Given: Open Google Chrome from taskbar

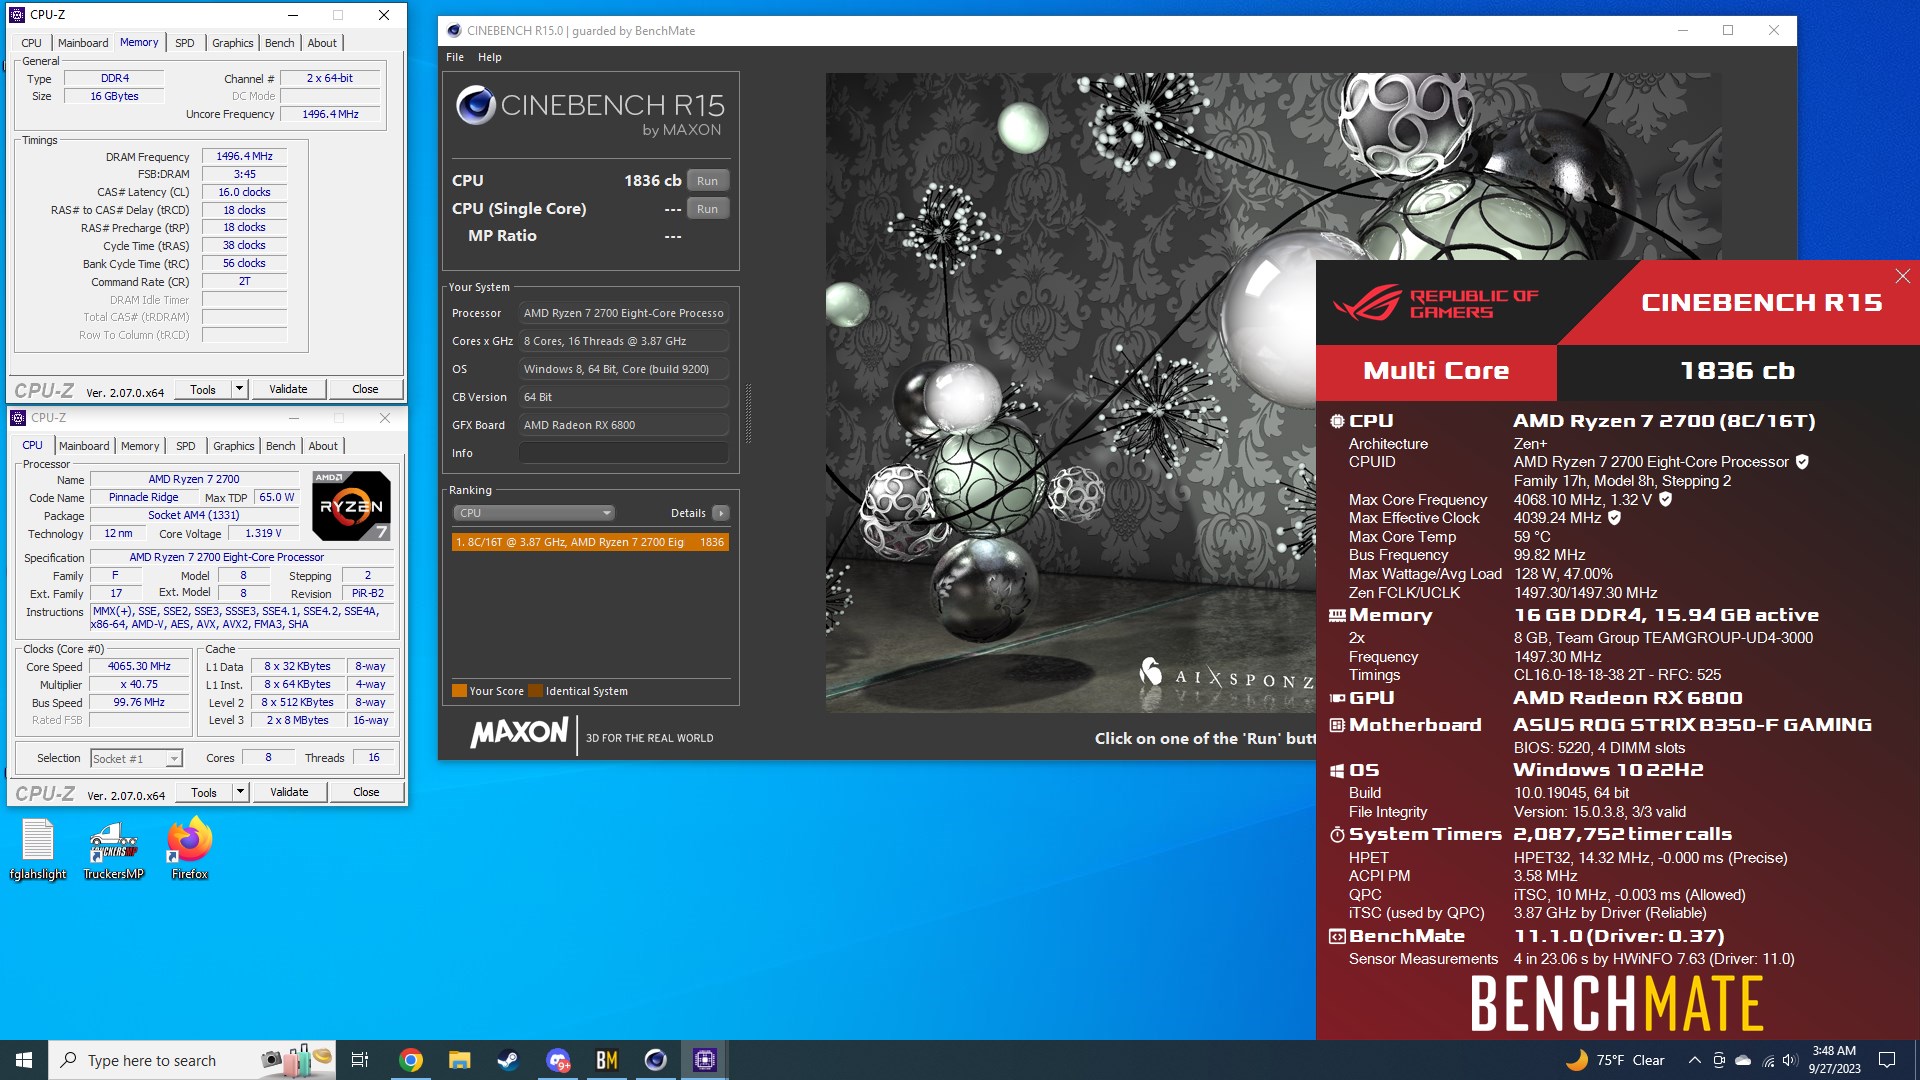Looking at the screenshot, I should [x=410, y=1060].
